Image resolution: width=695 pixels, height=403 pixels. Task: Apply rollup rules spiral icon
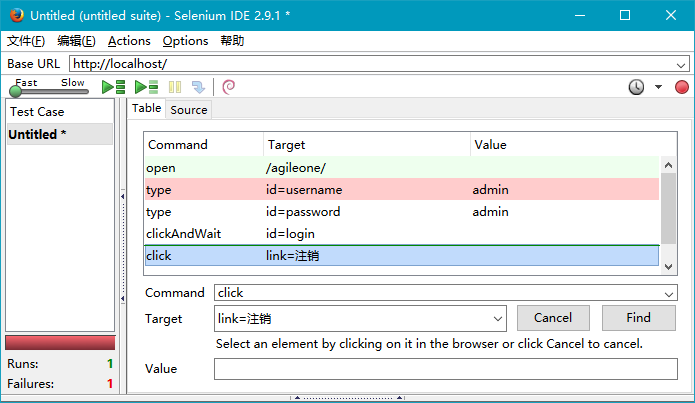tap(228, 87)
